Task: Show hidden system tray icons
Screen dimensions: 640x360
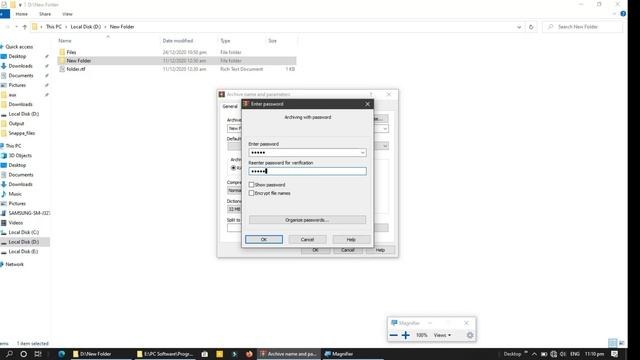Action: point(534,354)
